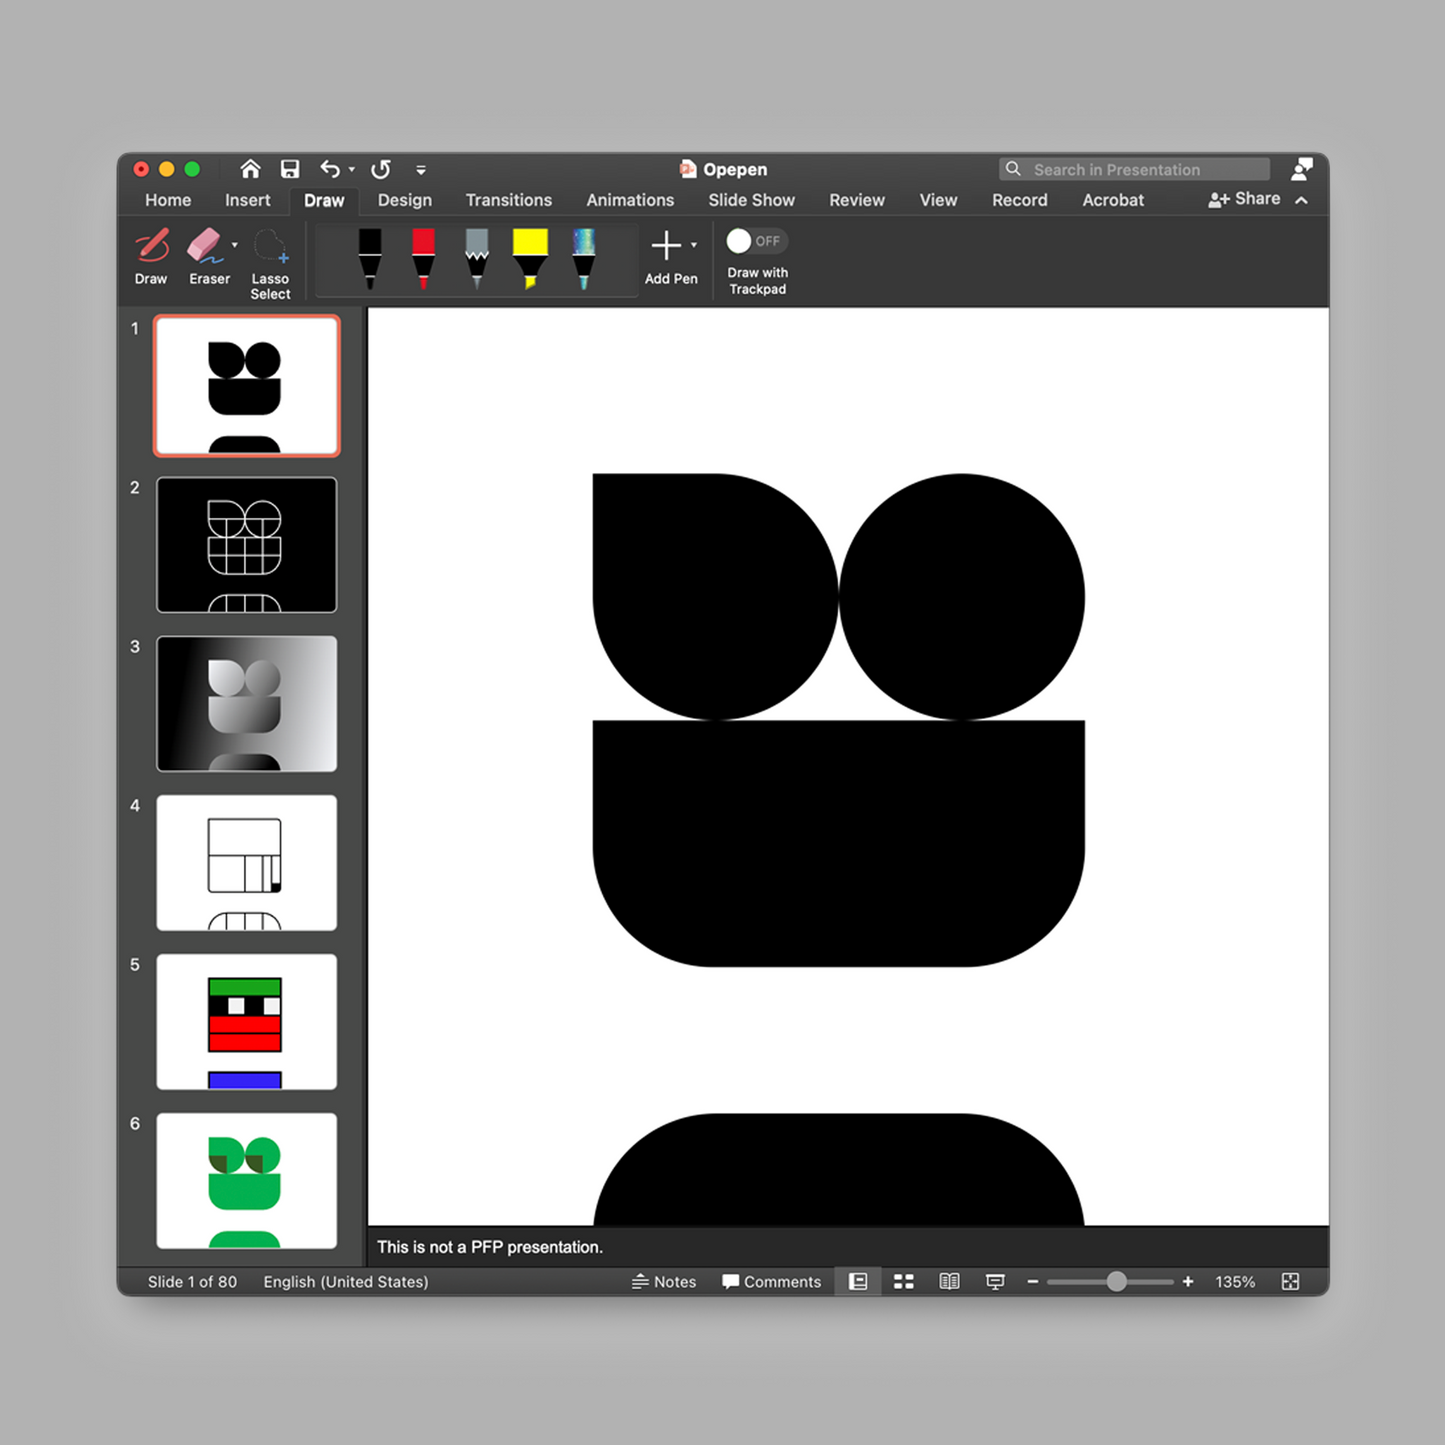The height and width of the screenshot is (1445, 1445).
Task: Select the yellow highlighter
Action: [530, 259]
